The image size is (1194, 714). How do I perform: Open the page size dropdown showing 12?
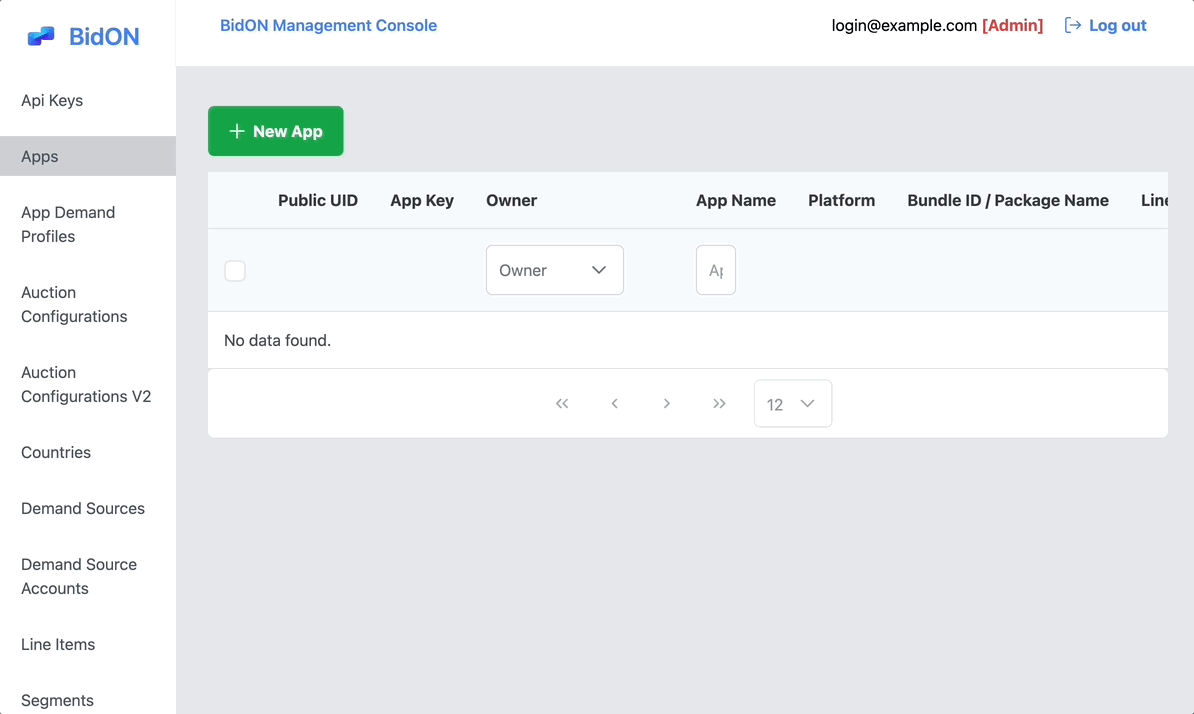tap(792, 403)
